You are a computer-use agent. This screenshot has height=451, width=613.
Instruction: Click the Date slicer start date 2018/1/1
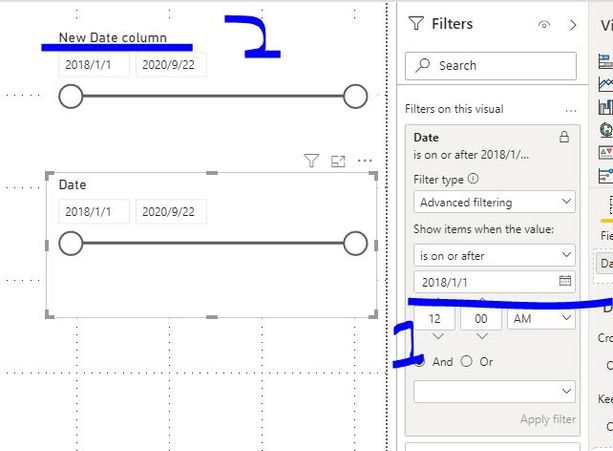point(94,212)
